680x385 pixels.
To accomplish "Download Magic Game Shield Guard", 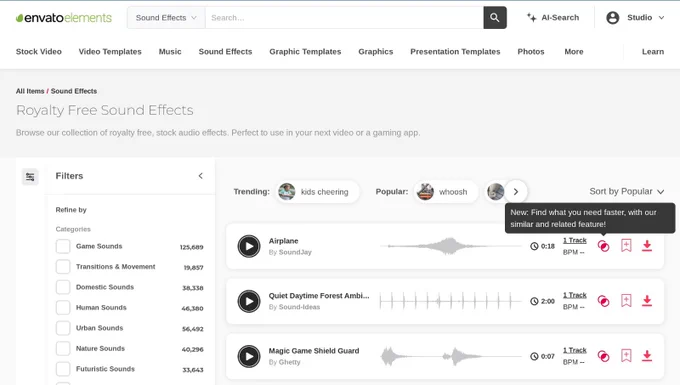I will point(647,356).
